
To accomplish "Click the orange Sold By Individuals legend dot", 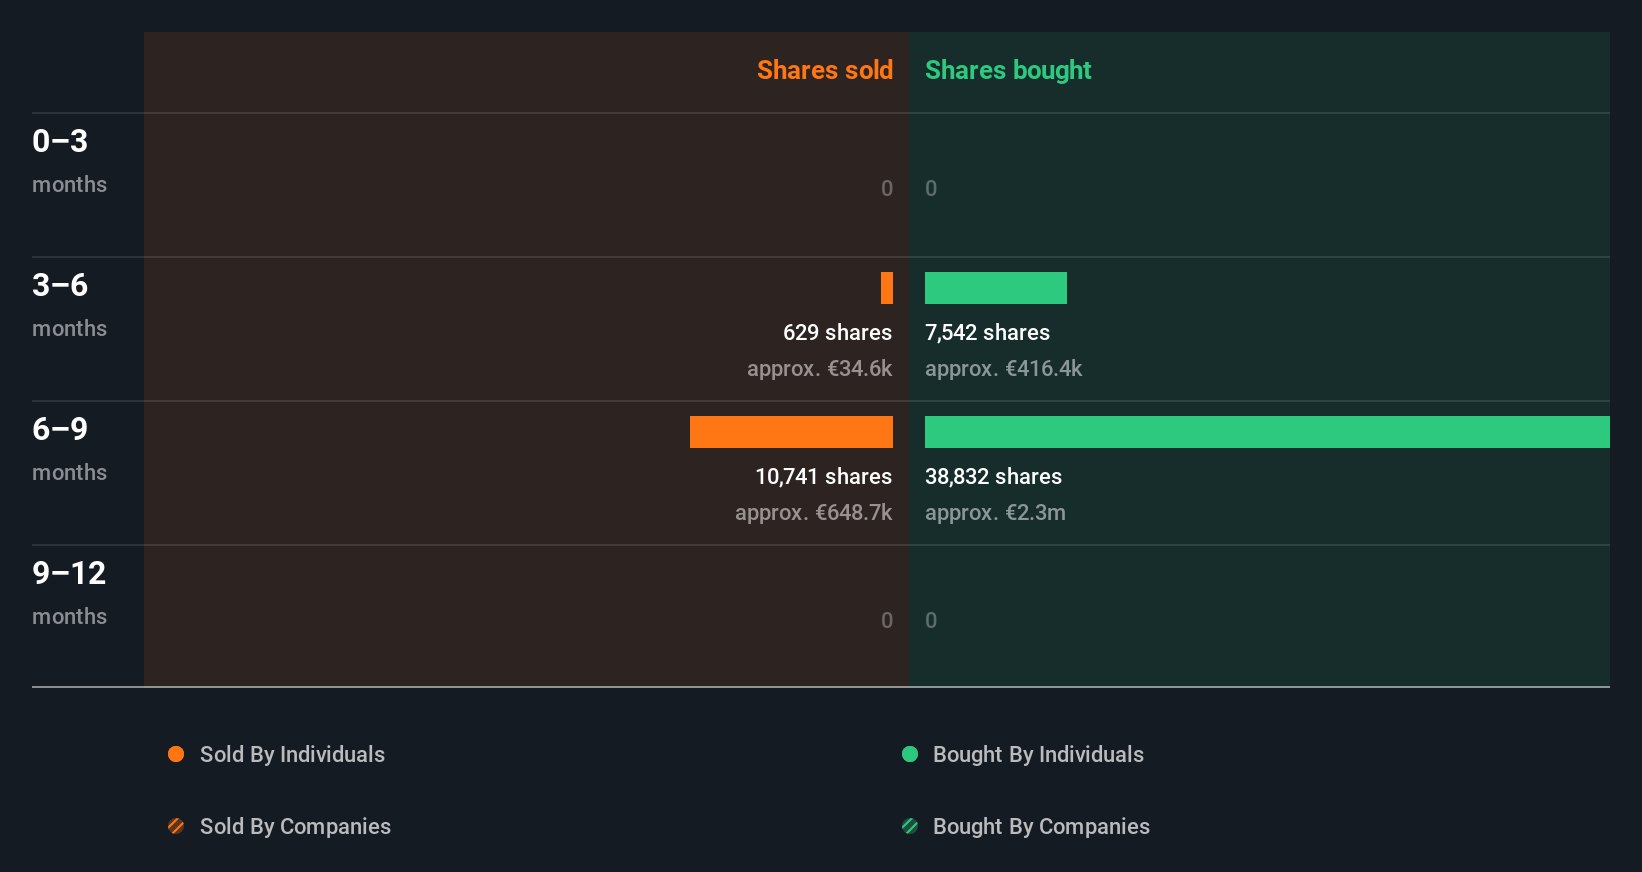I will coord(176,754).
